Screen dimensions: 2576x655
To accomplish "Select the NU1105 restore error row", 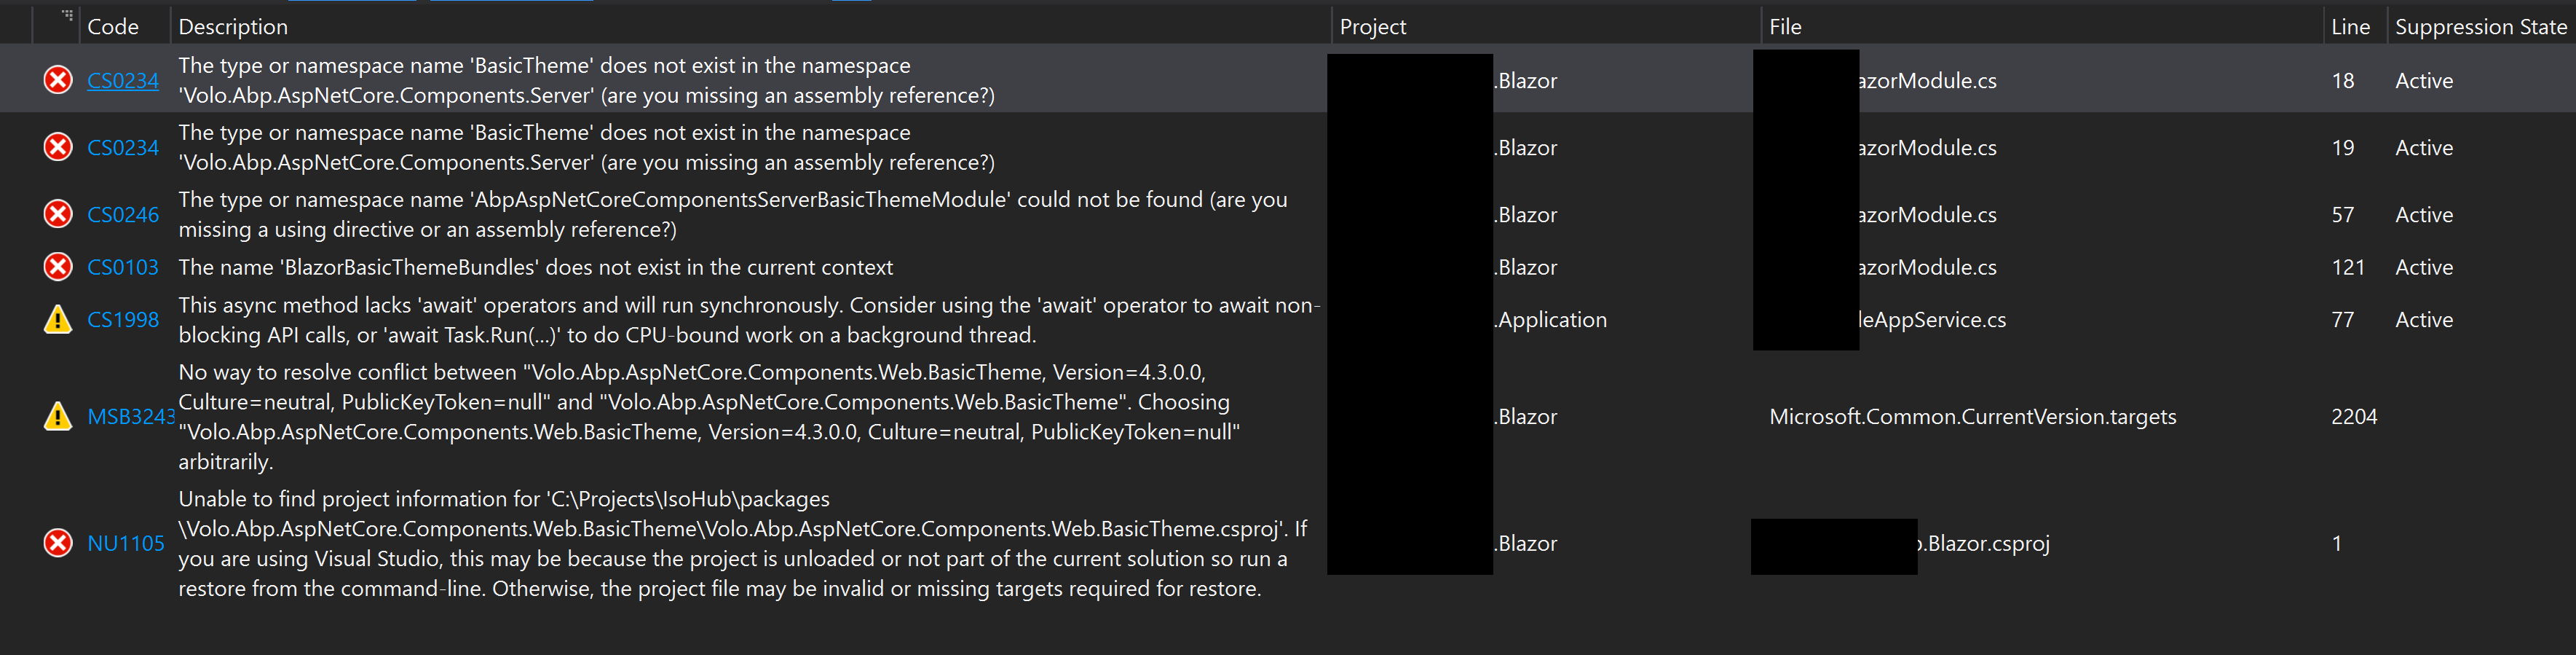I will tap(700, 543).
